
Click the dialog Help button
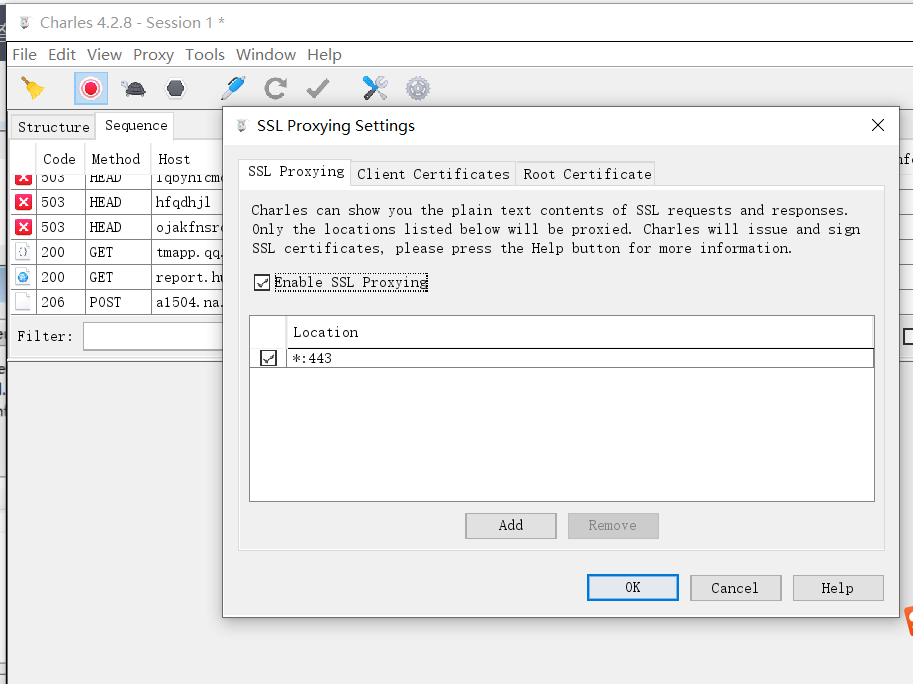[x=838, y=588]
